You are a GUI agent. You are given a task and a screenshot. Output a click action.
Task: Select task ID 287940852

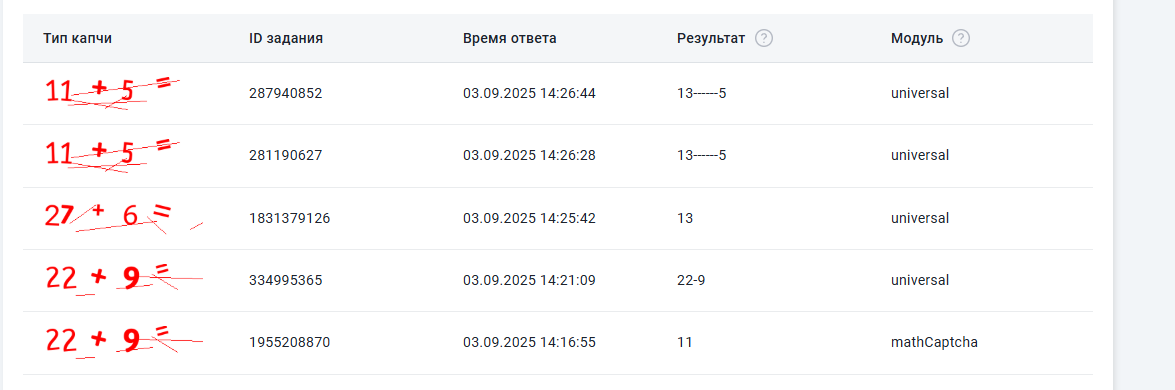click(x=286, y=94)
